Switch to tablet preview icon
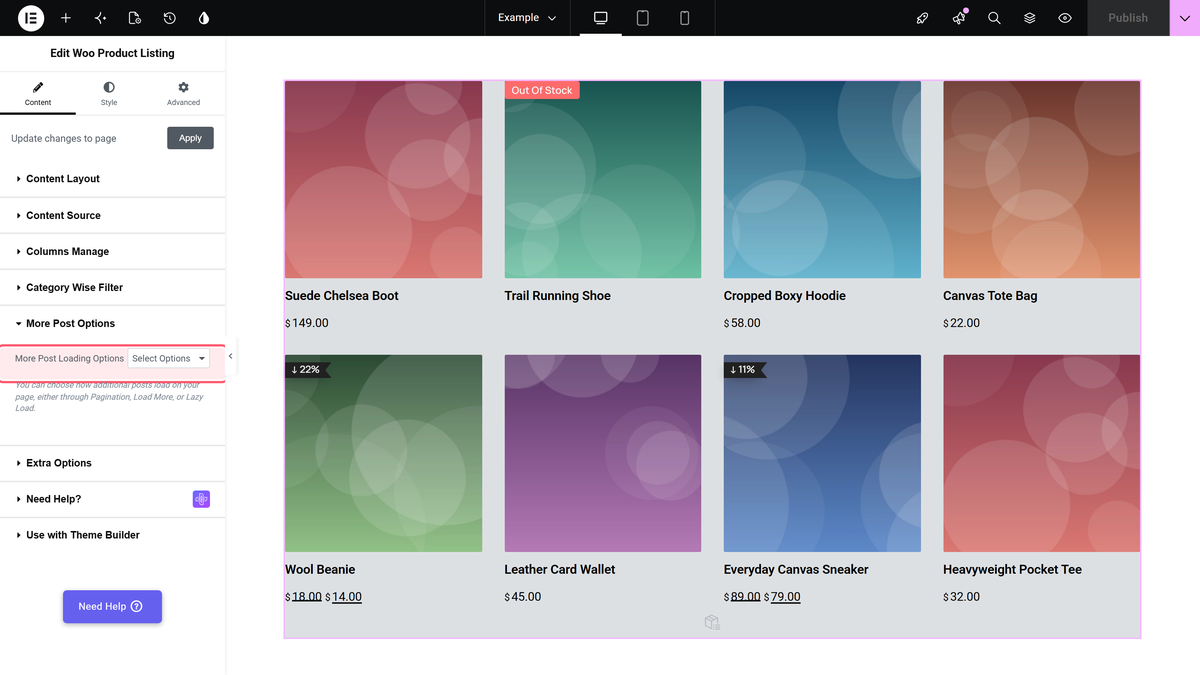 click(x=643, y=18)
